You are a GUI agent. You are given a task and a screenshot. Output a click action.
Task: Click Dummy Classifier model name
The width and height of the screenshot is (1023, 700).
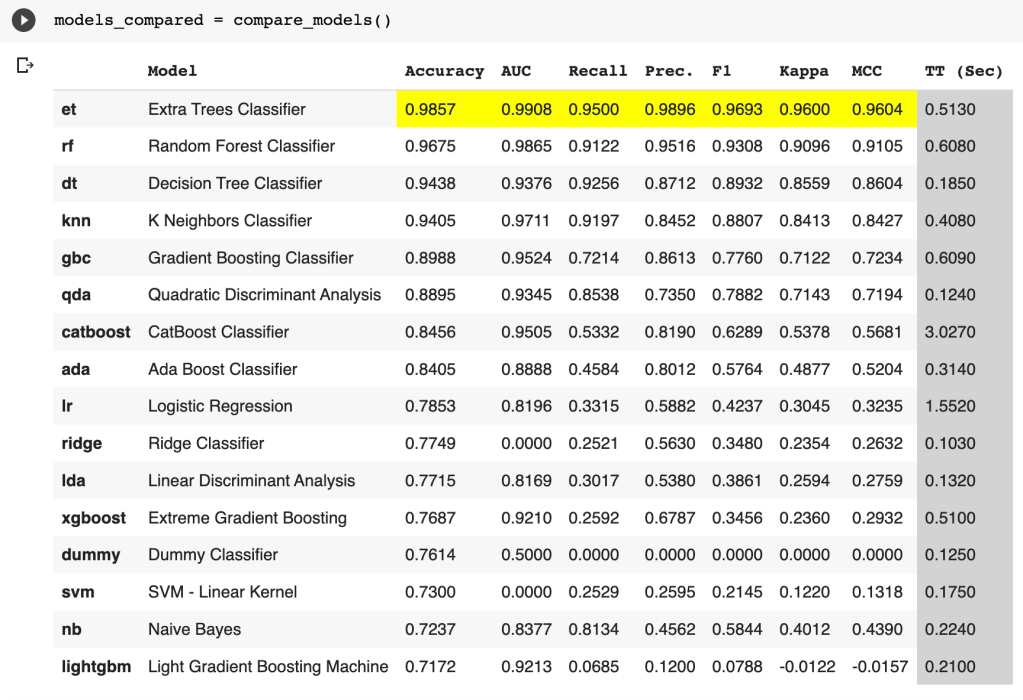click(212, 555)
